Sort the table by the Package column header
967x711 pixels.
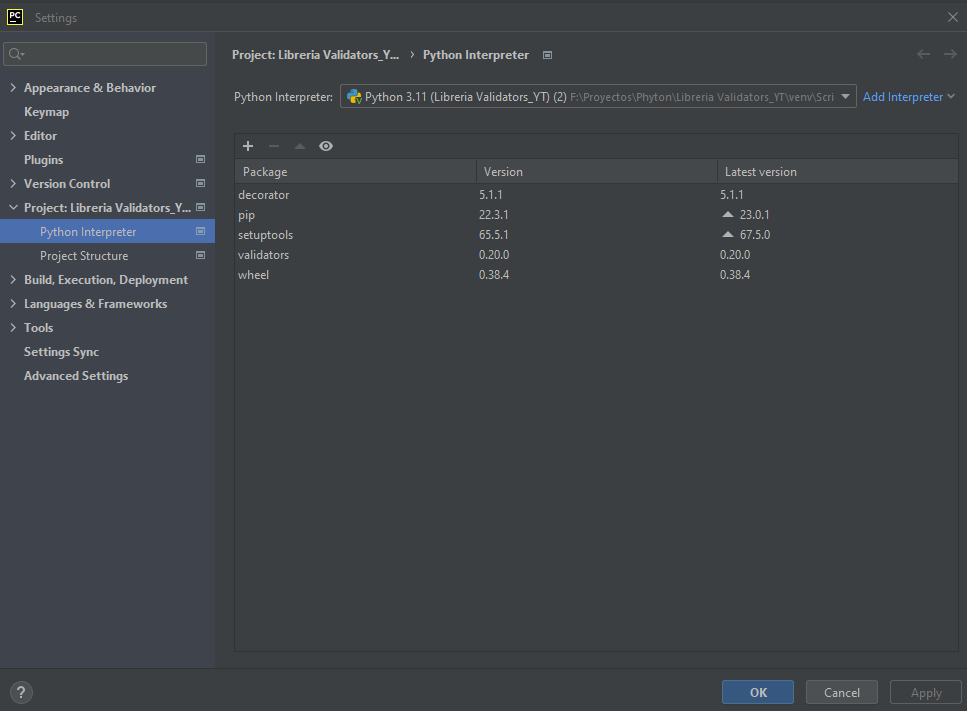(x=264, y=171)
